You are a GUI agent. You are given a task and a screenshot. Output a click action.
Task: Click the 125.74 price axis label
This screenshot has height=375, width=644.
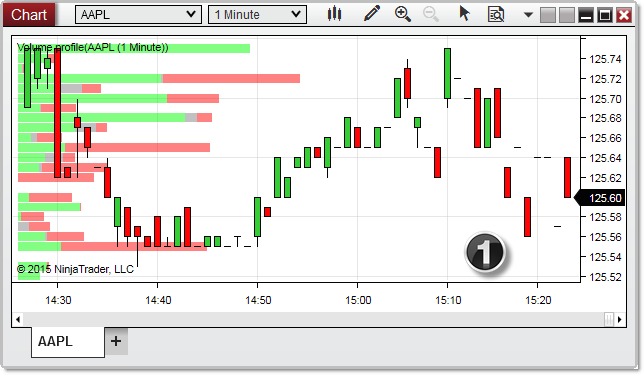[x=605, y=59]
